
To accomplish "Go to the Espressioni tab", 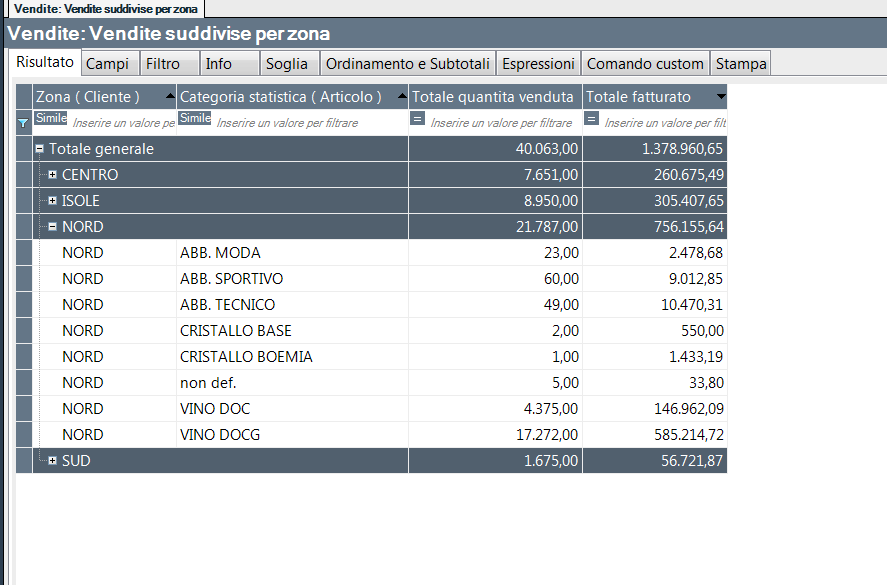I will pos(538,64).
